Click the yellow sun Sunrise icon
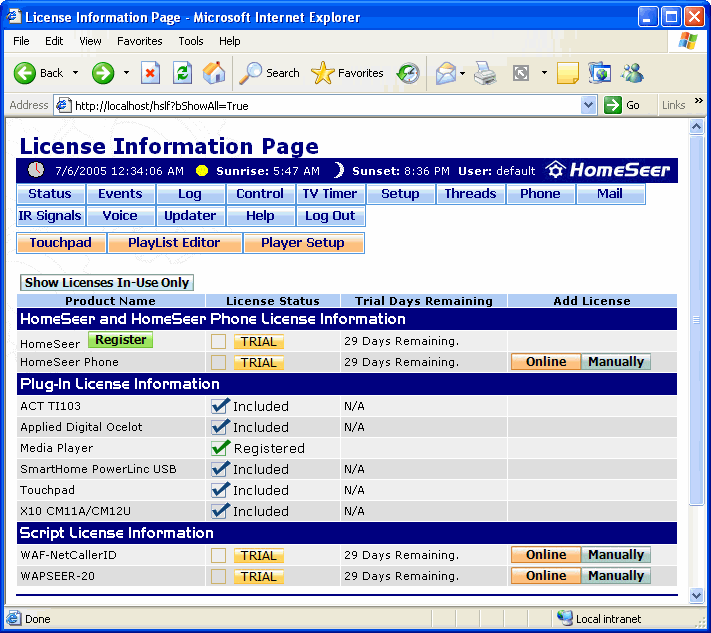 [202, 170]
